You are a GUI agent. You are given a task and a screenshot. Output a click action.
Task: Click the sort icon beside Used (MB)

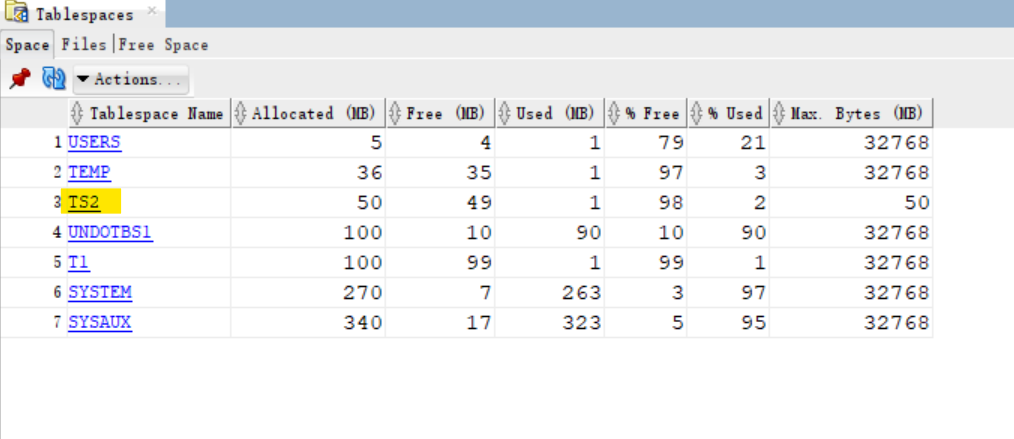504,114
